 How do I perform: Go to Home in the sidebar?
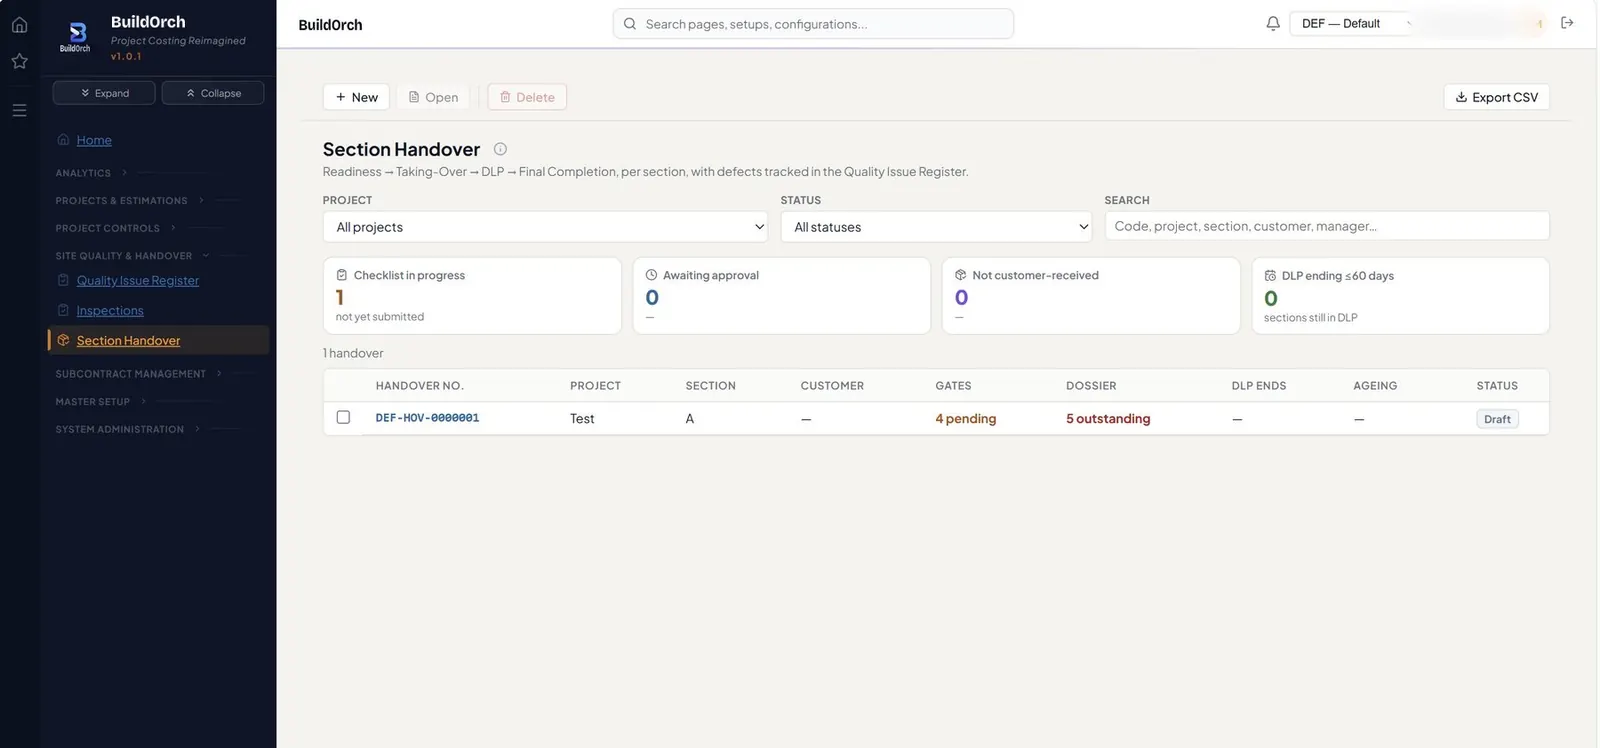tap(94, 140)
